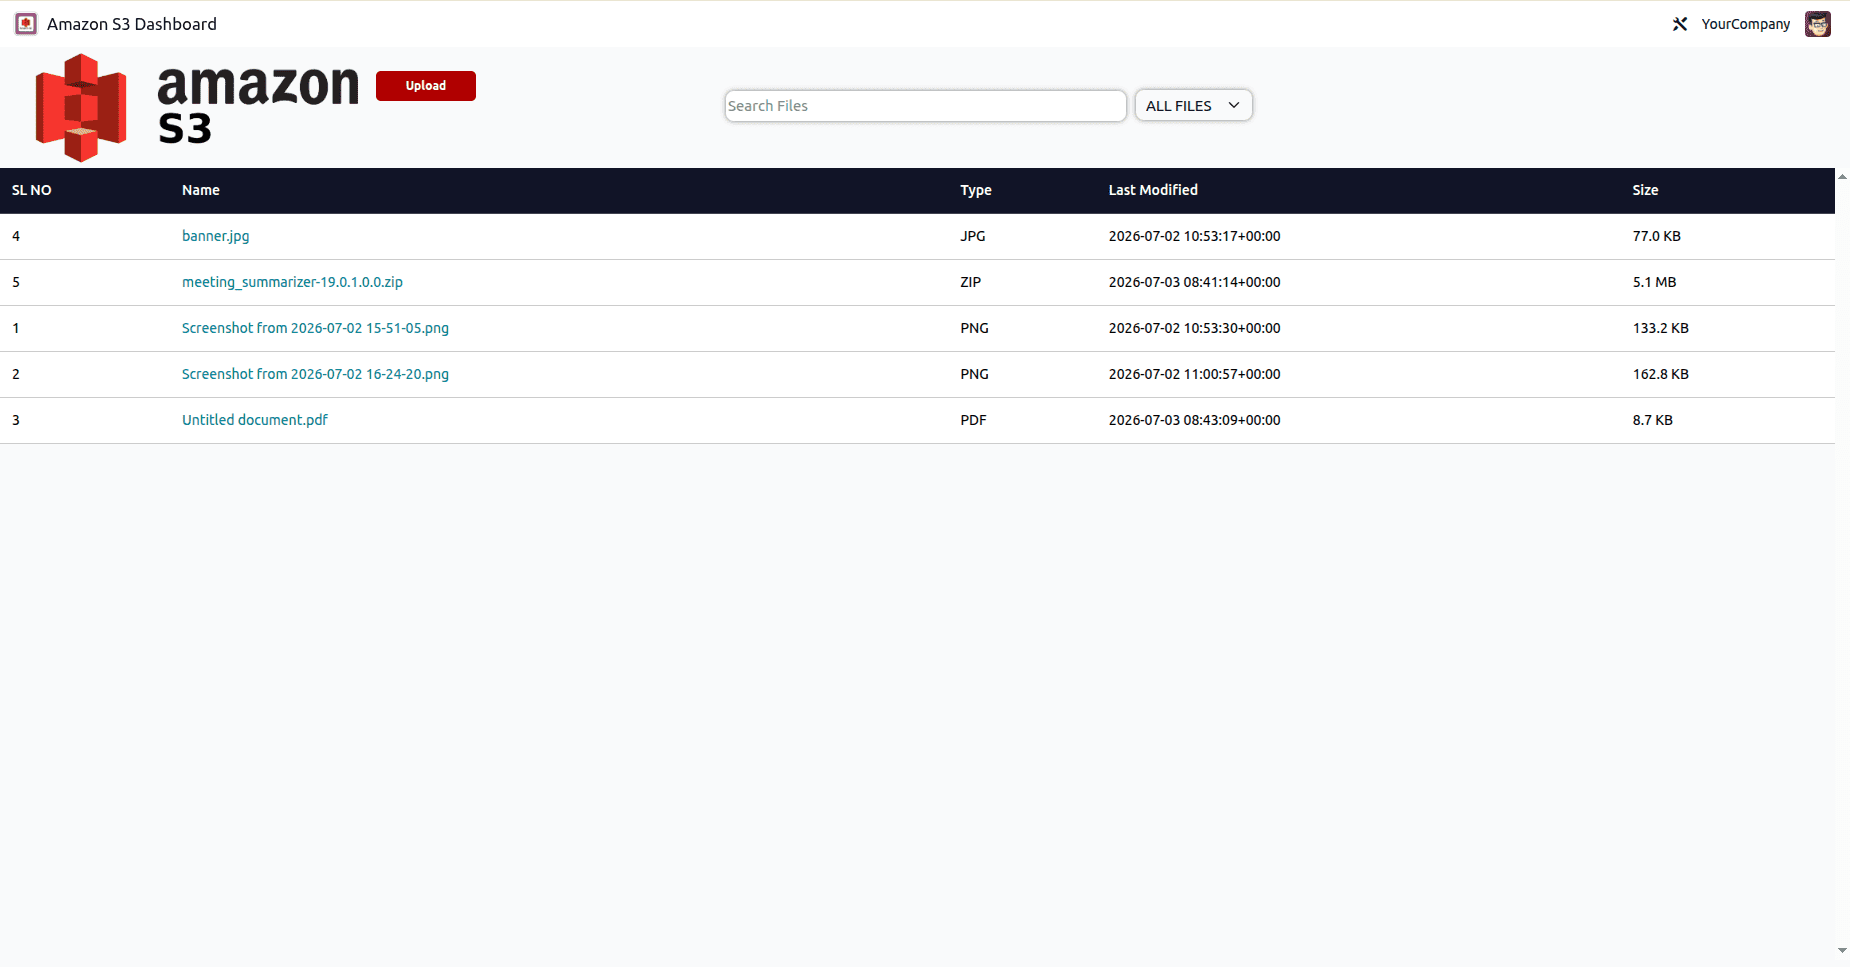Screen dimensions: 1850x967
Task: Focus the Search Files input field
Action: pos(926,106)
